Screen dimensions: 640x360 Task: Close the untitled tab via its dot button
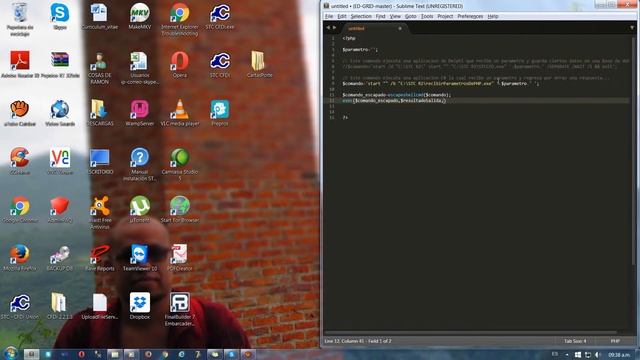click(400, 28)
